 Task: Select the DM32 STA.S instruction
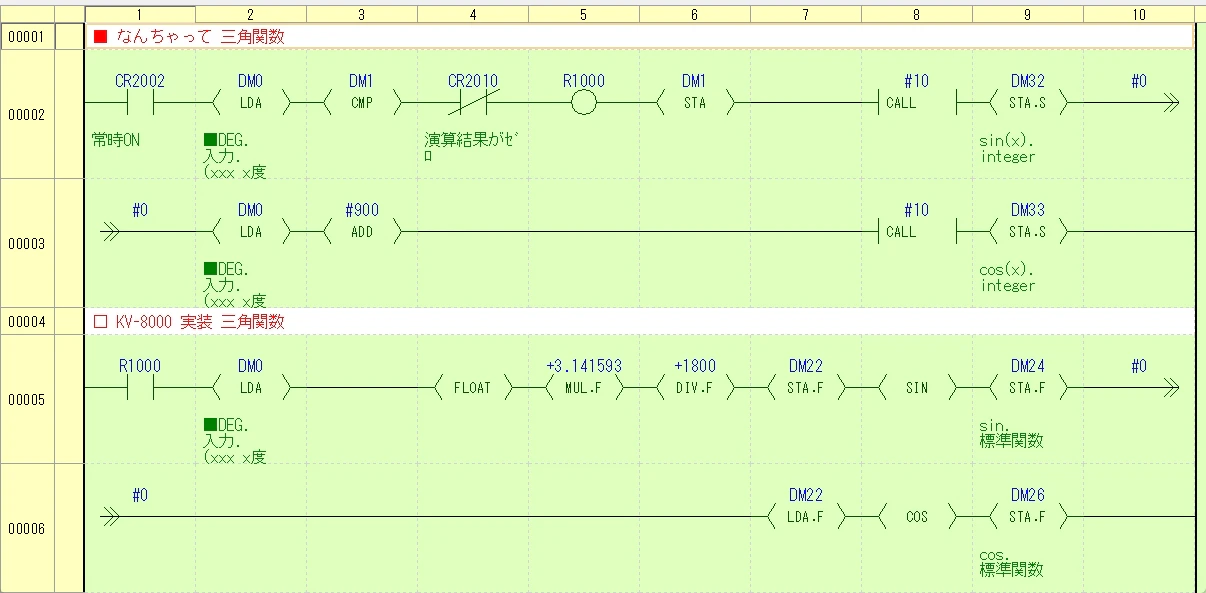click(x=1028, y=103)
